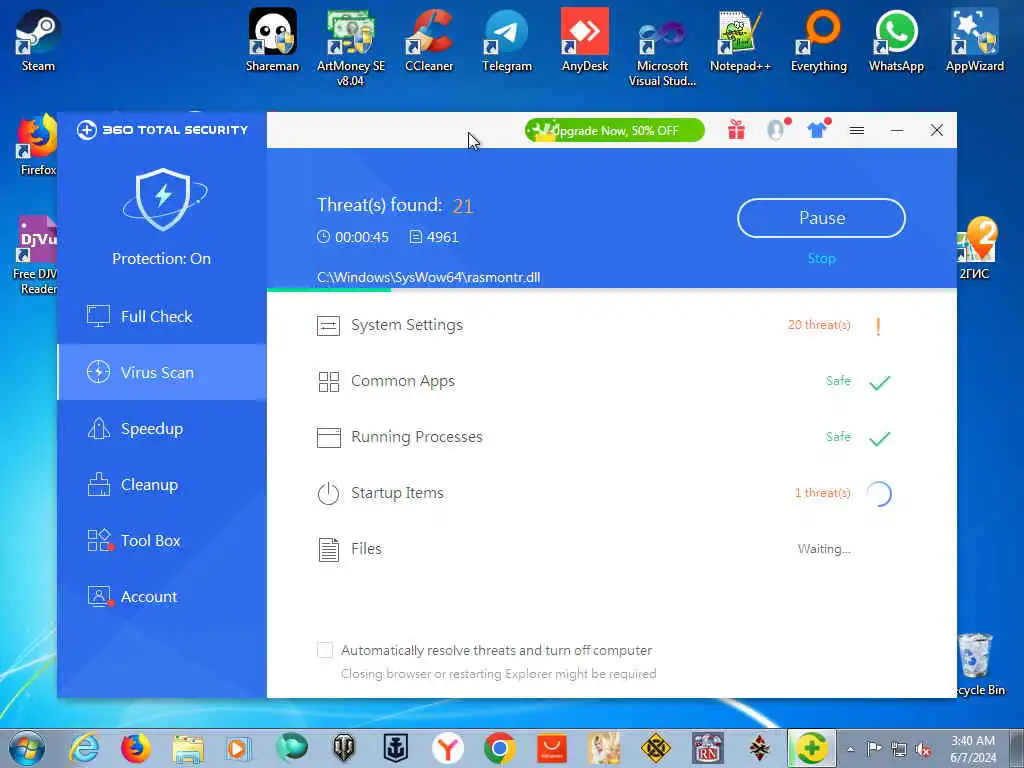Open Full Check in sidebar
Viewport: 1024px width, 768px height.
[162, 317]
